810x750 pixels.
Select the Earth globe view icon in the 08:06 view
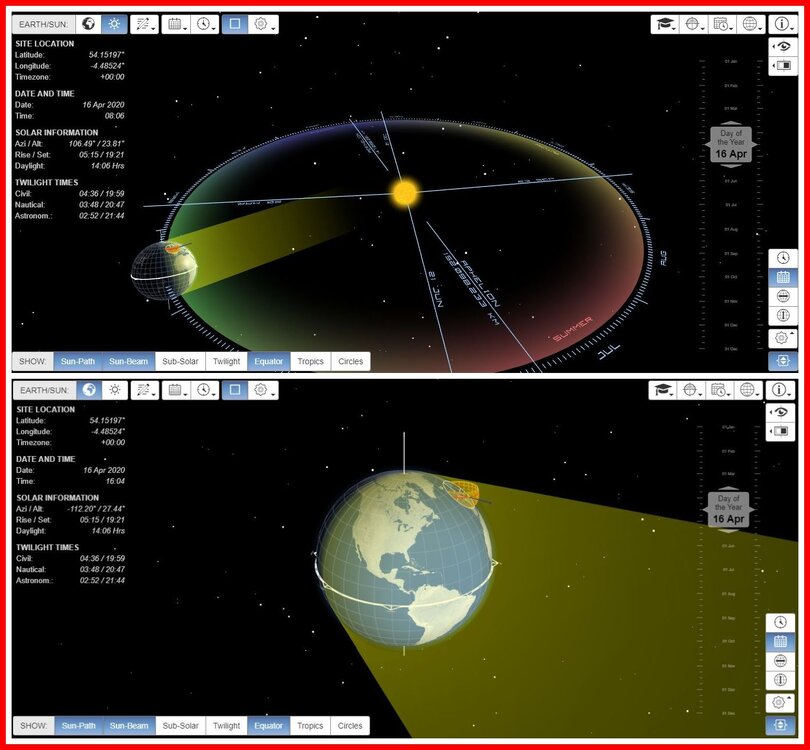point(89,24)
